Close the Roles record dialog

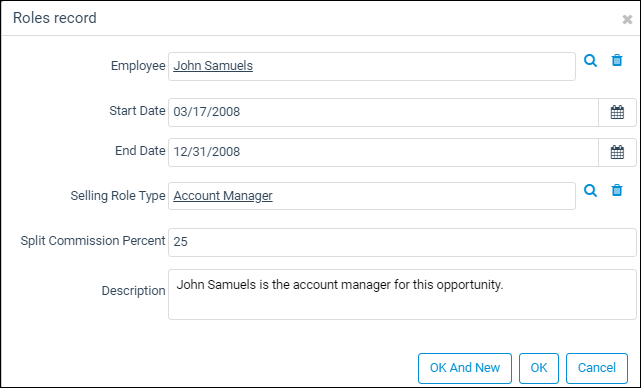pyautogui.click(x=627, y=19)
